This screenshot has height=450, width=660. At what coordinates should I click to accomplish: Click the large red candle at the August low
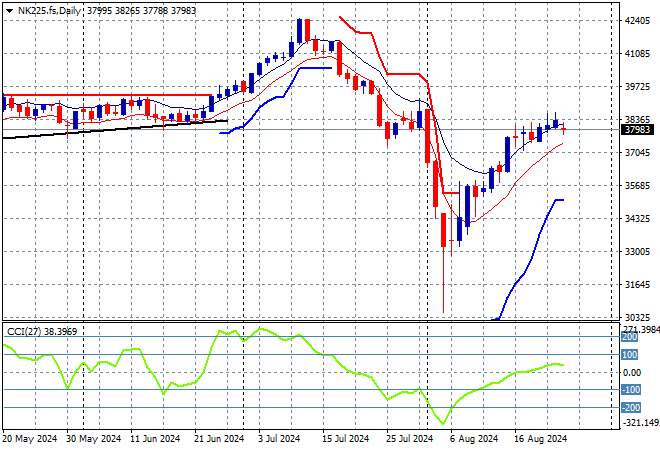coord(443,230)
